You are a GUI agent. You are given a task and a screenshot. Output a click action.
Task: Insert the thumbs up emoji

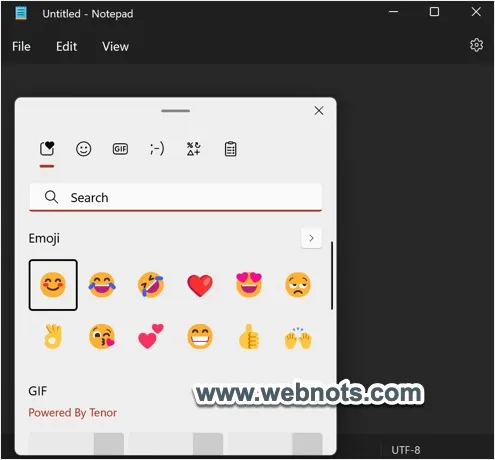pyautogui.click(x=249, y=337)
